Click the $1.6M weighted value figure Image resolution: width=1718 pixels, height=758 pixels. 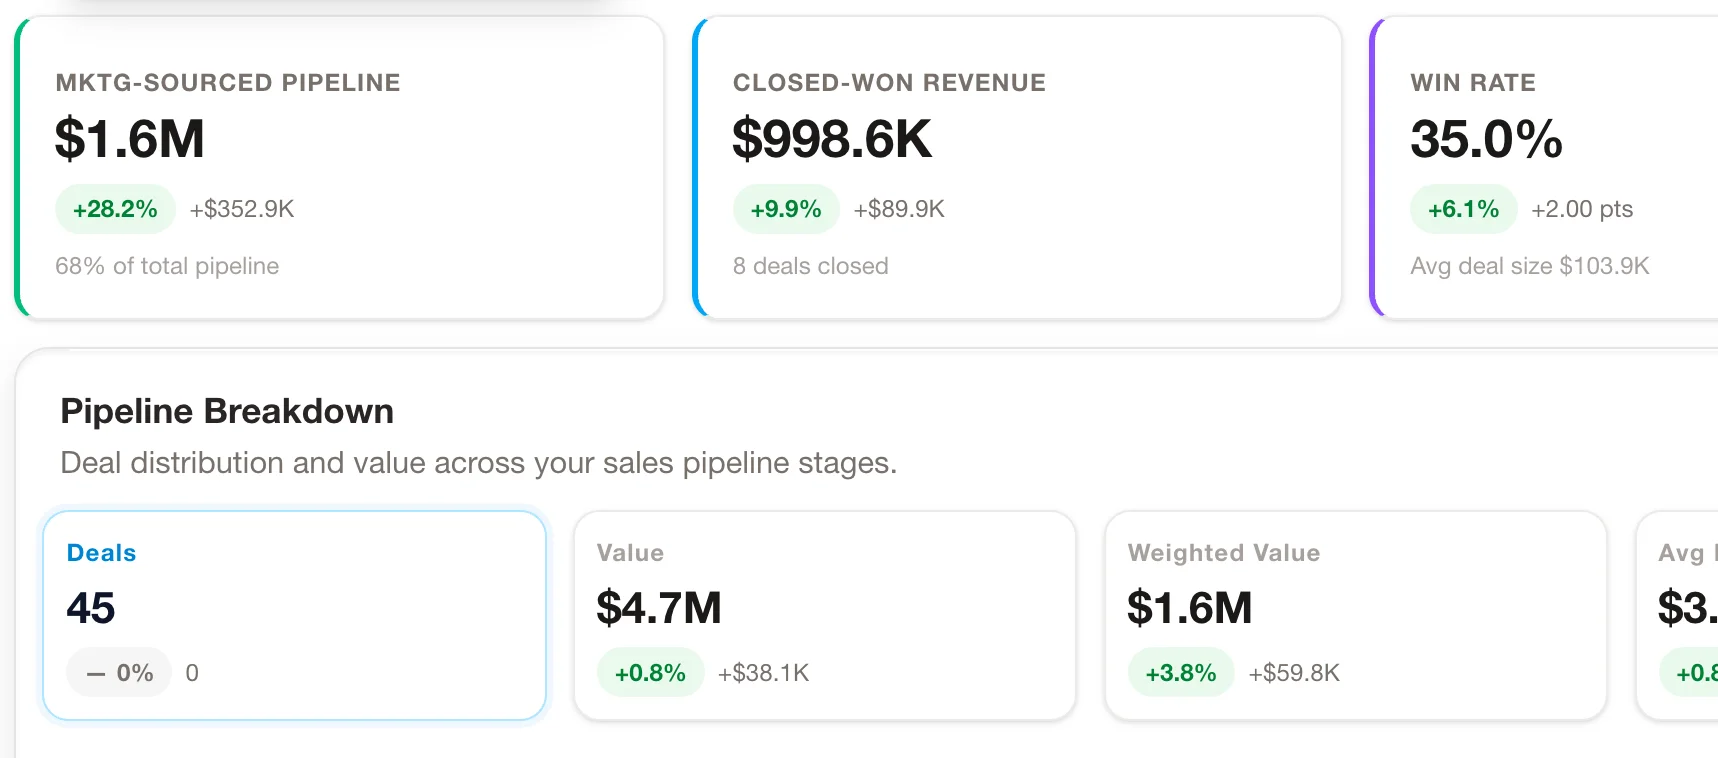[x=1190, y=608]
